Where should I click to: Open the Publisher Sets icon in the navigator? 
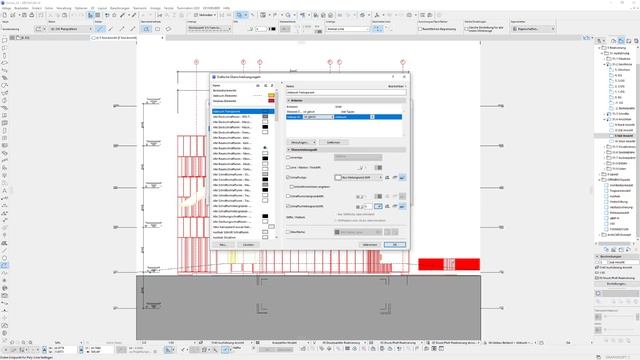click(636, 41)
